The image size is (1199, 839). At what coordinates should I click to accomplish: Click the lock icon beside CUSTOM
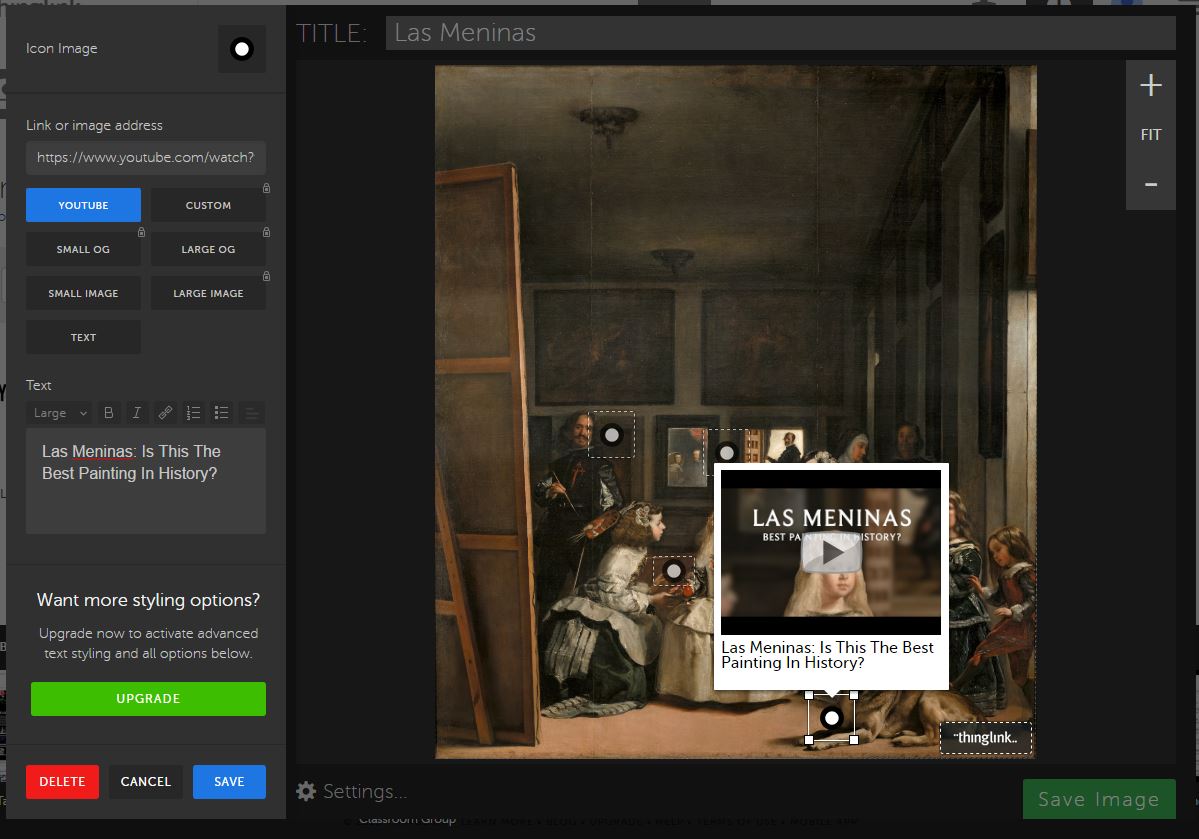click(266, 188)
